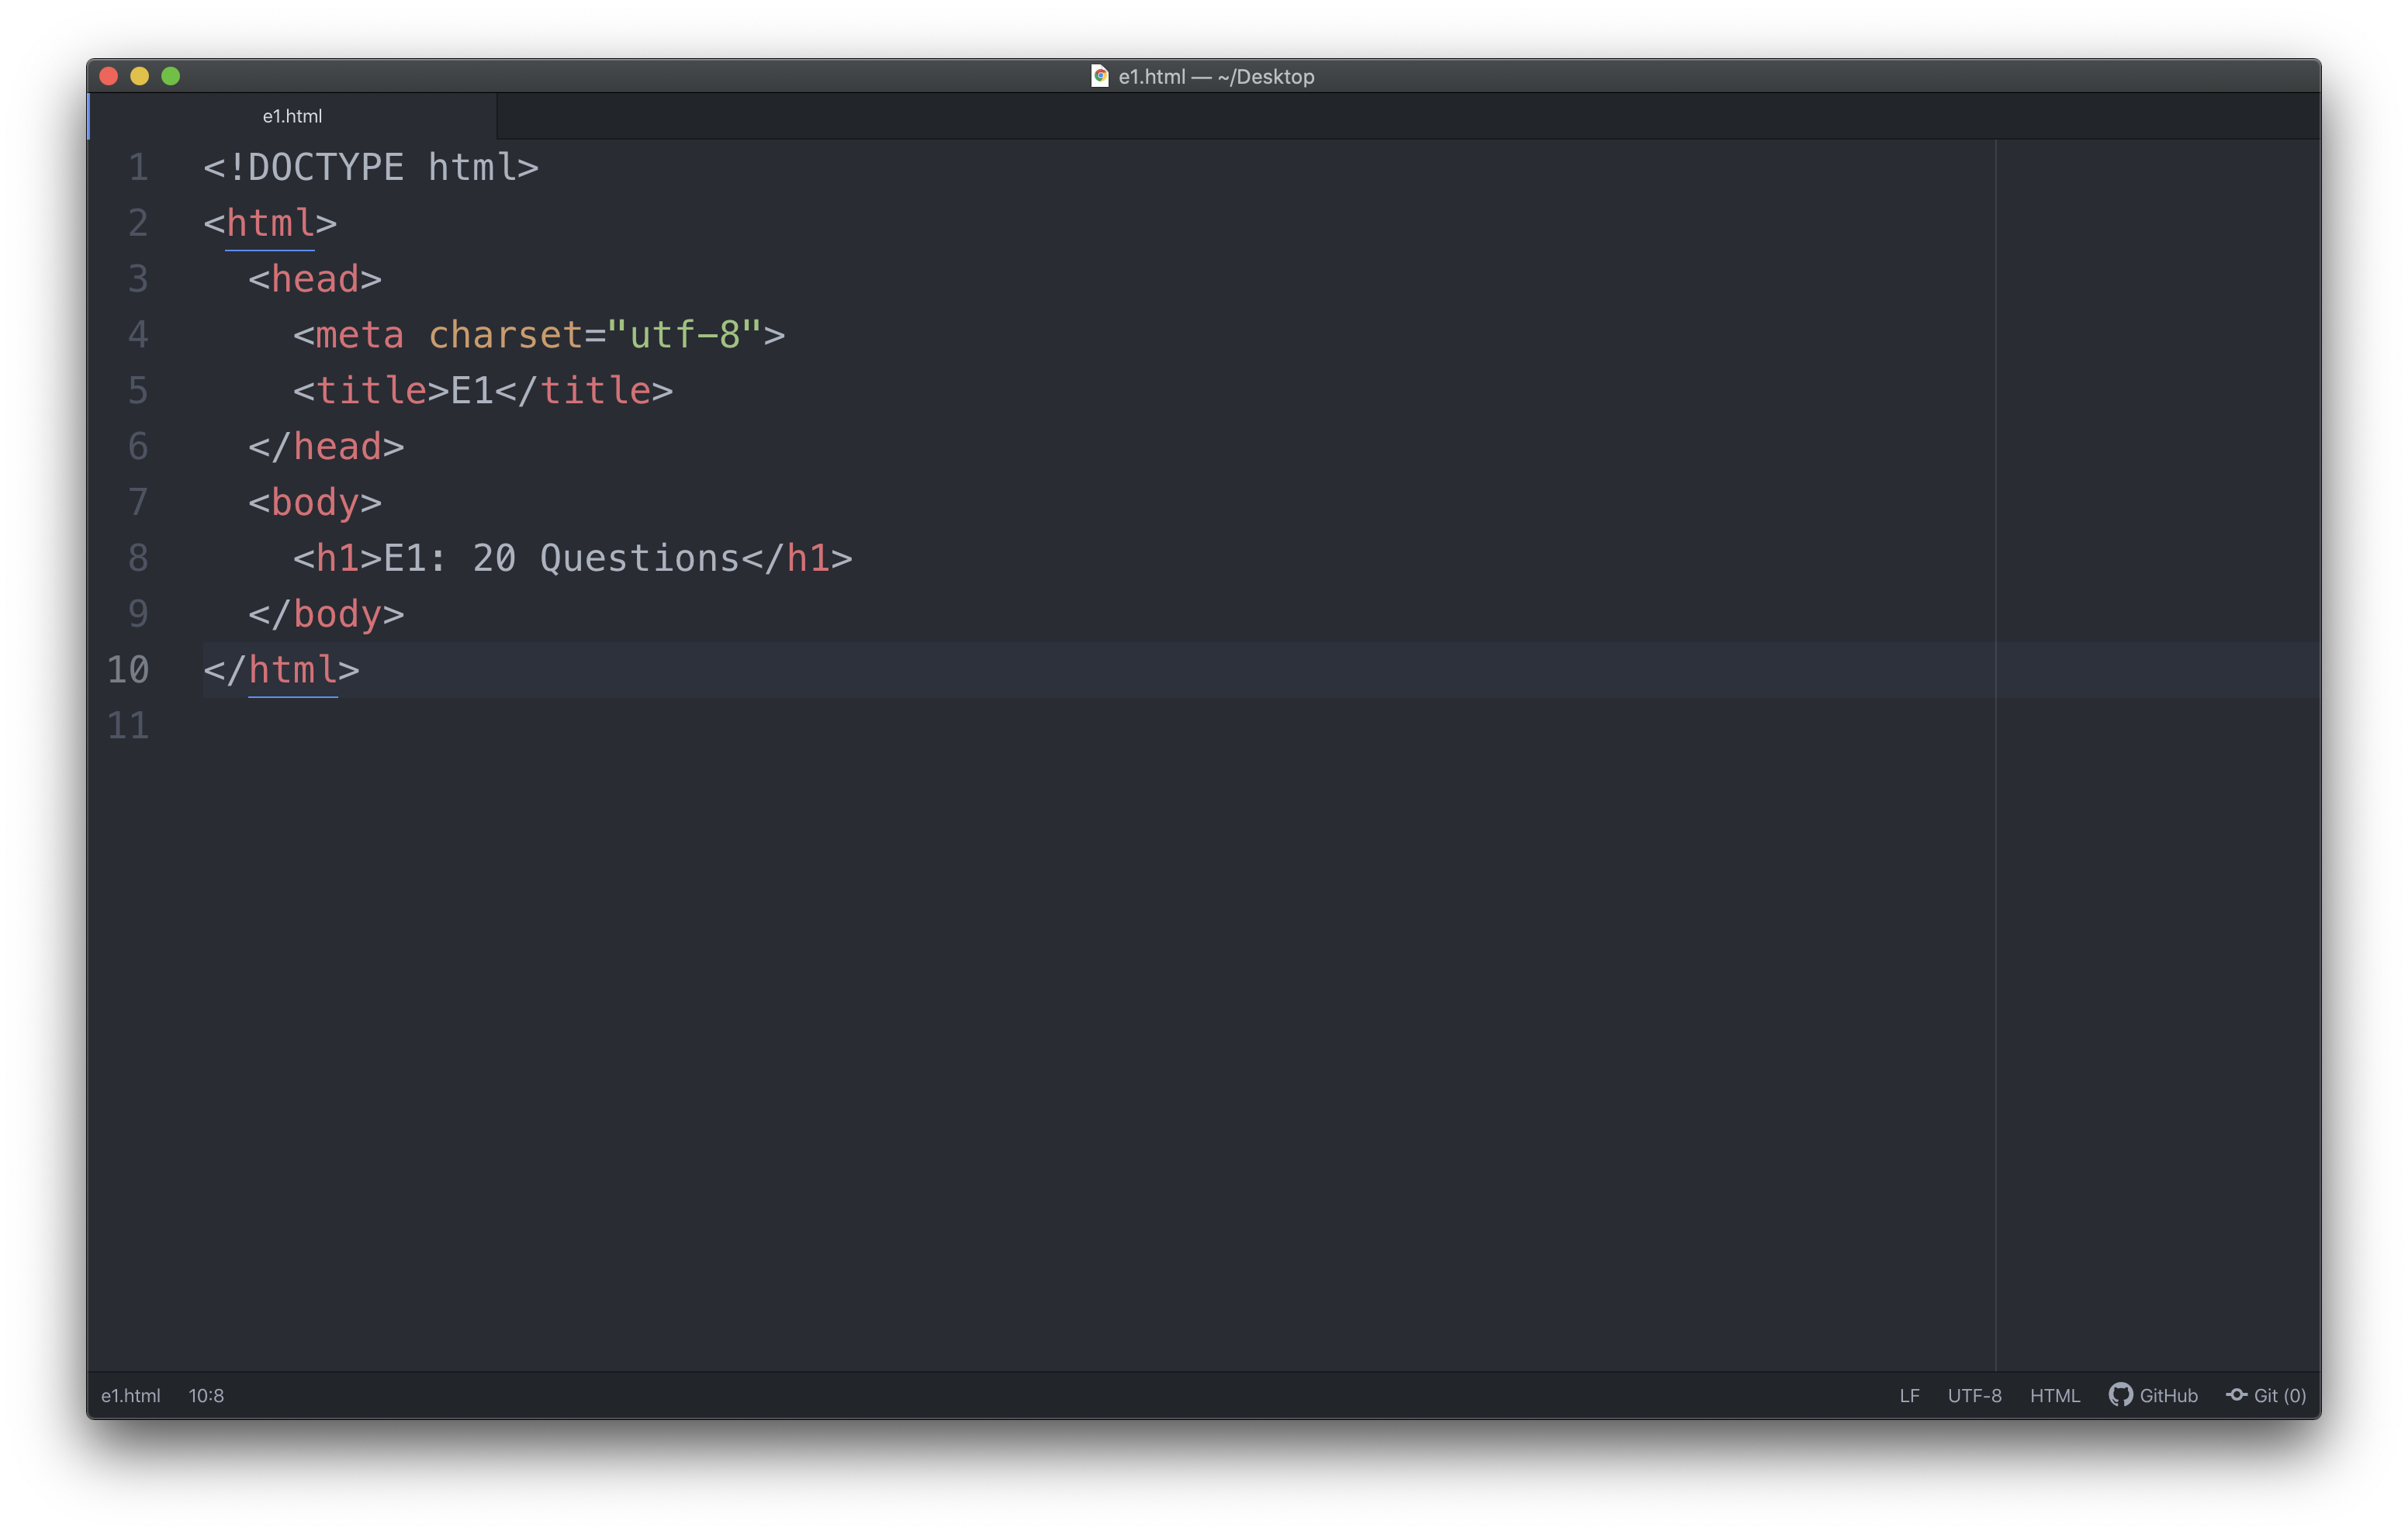Screen dimensions: 2408x1534
Task: Click line number 2 in the gutter
Action: click(x=138, y=223)
